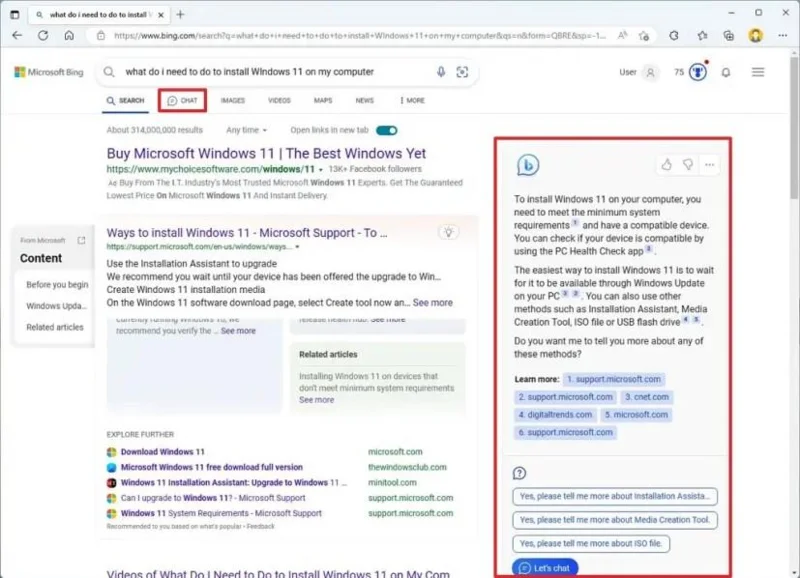View site info lock icon
Image resolution: width=800 pixels, height=578 pixels.
pyautogui.click(x=101, y=36)
